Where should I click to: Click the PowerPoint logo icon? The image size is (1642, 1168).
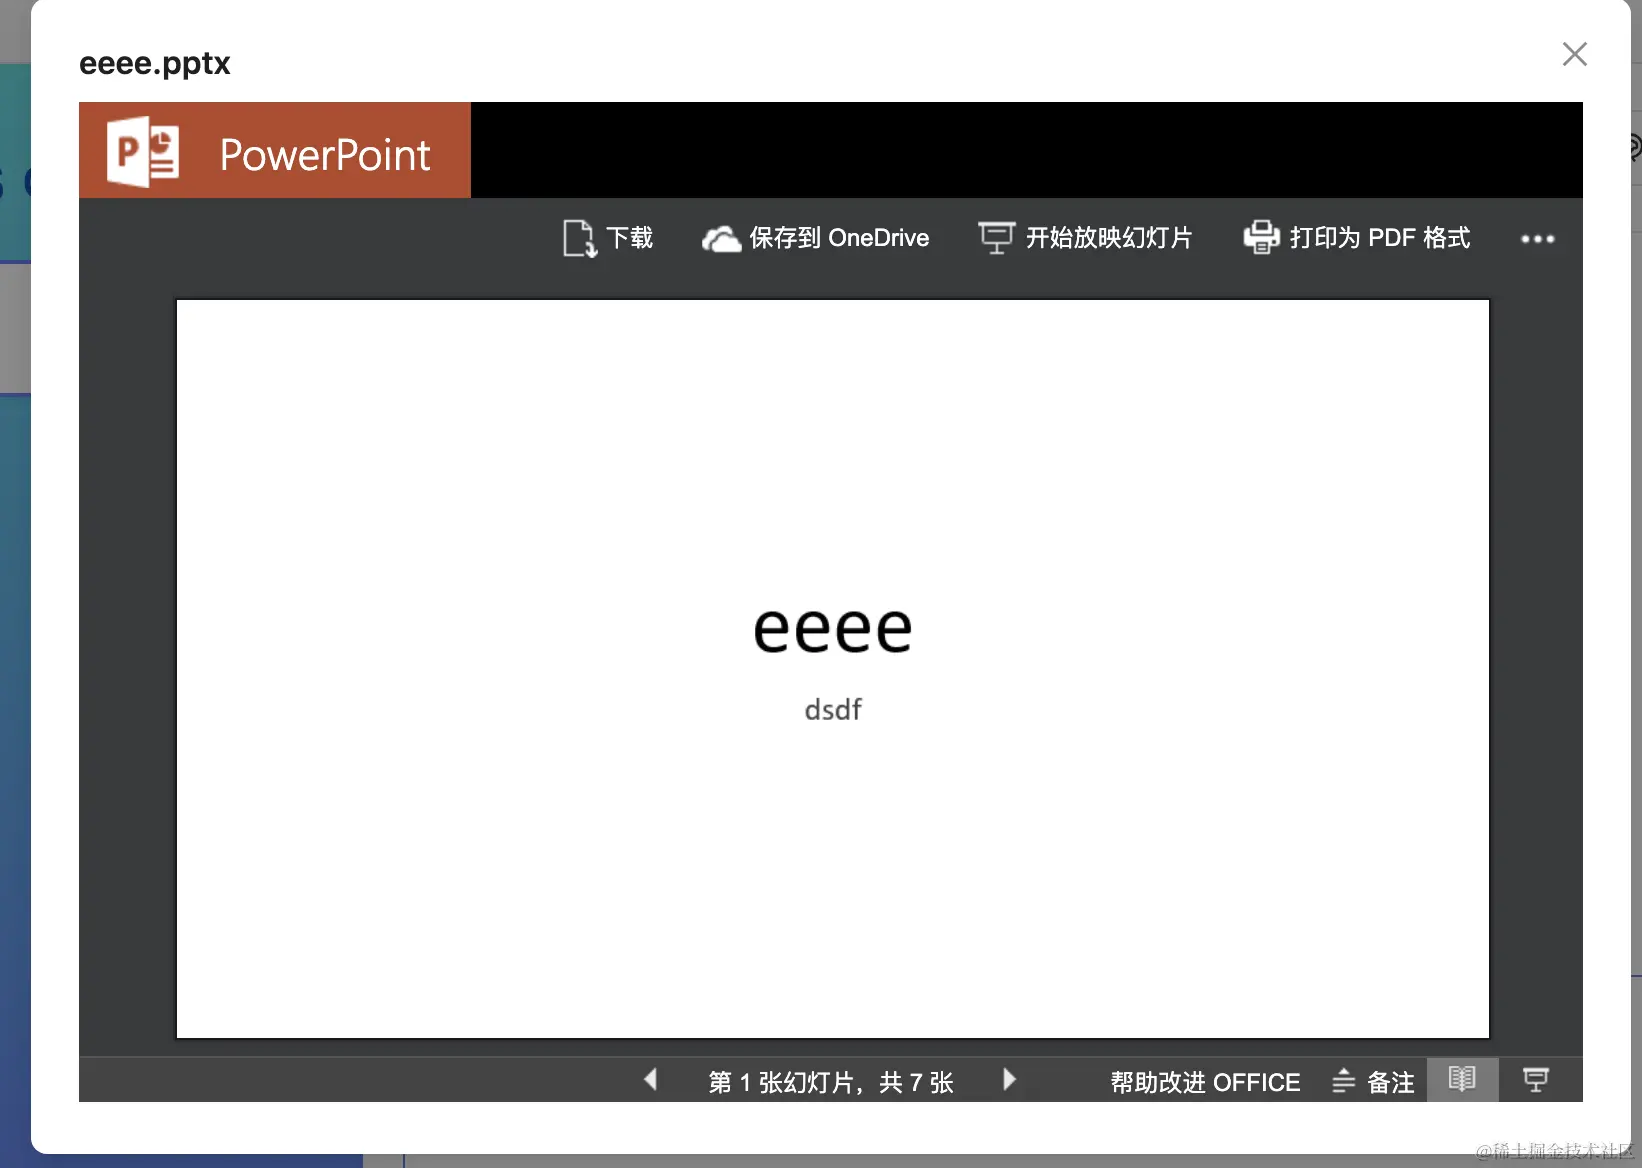[x=143, y=151]
